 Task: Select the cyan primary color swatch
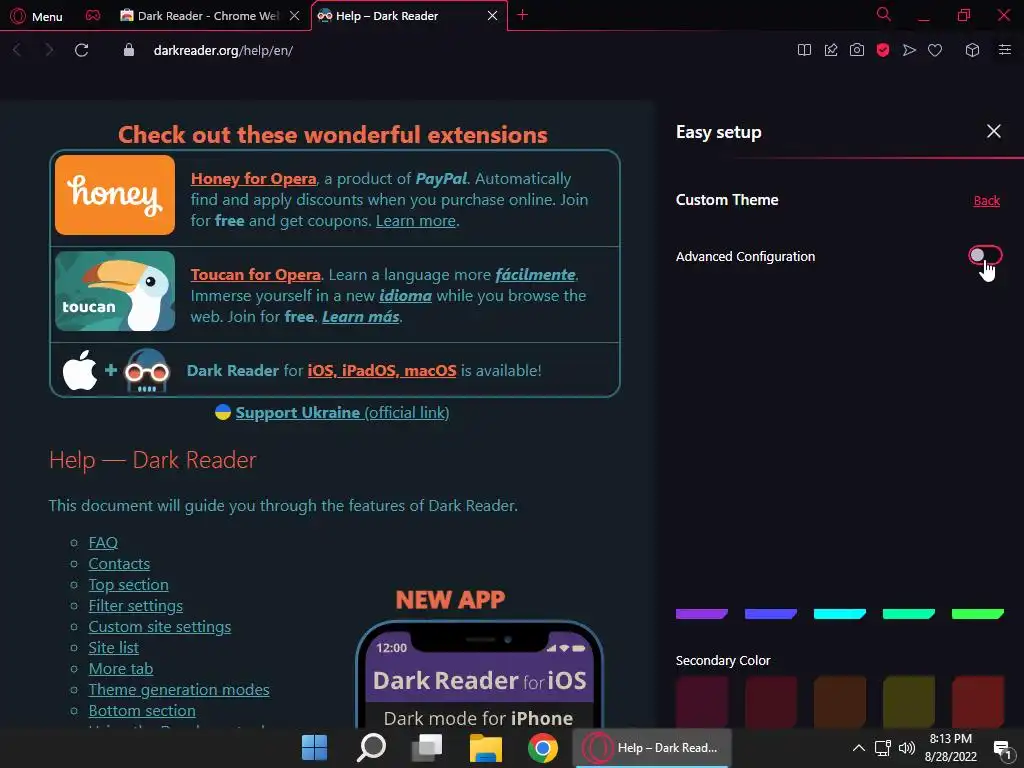pyautogui.click(x=840, y=614)
